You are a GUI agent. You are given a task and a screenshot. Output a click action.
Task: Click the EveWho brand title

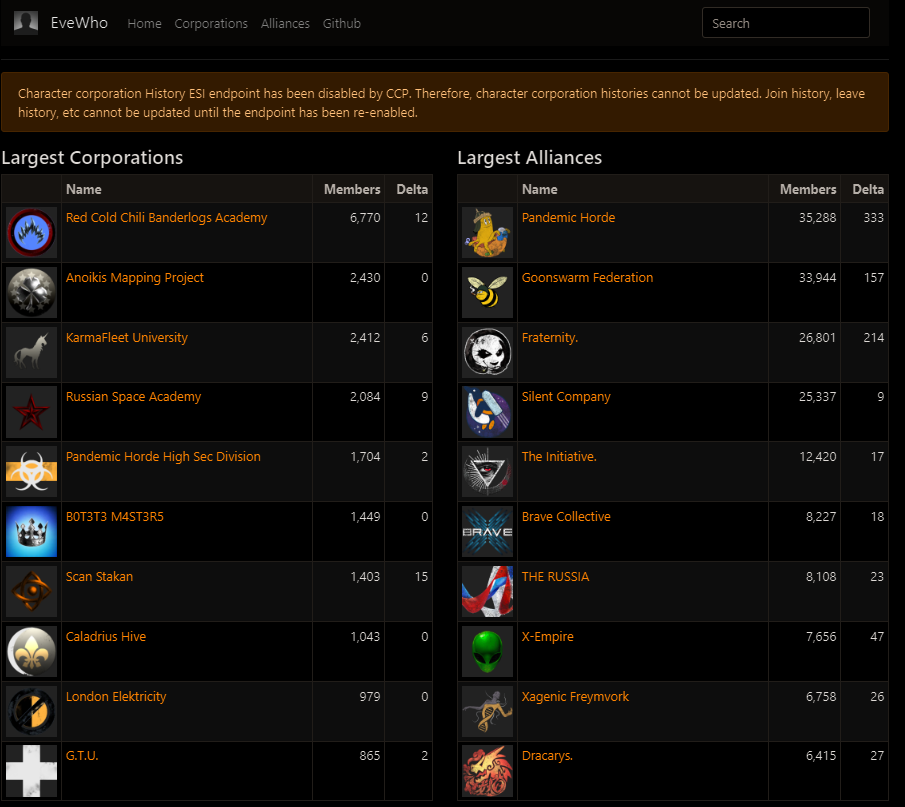[x=79, y=23]
